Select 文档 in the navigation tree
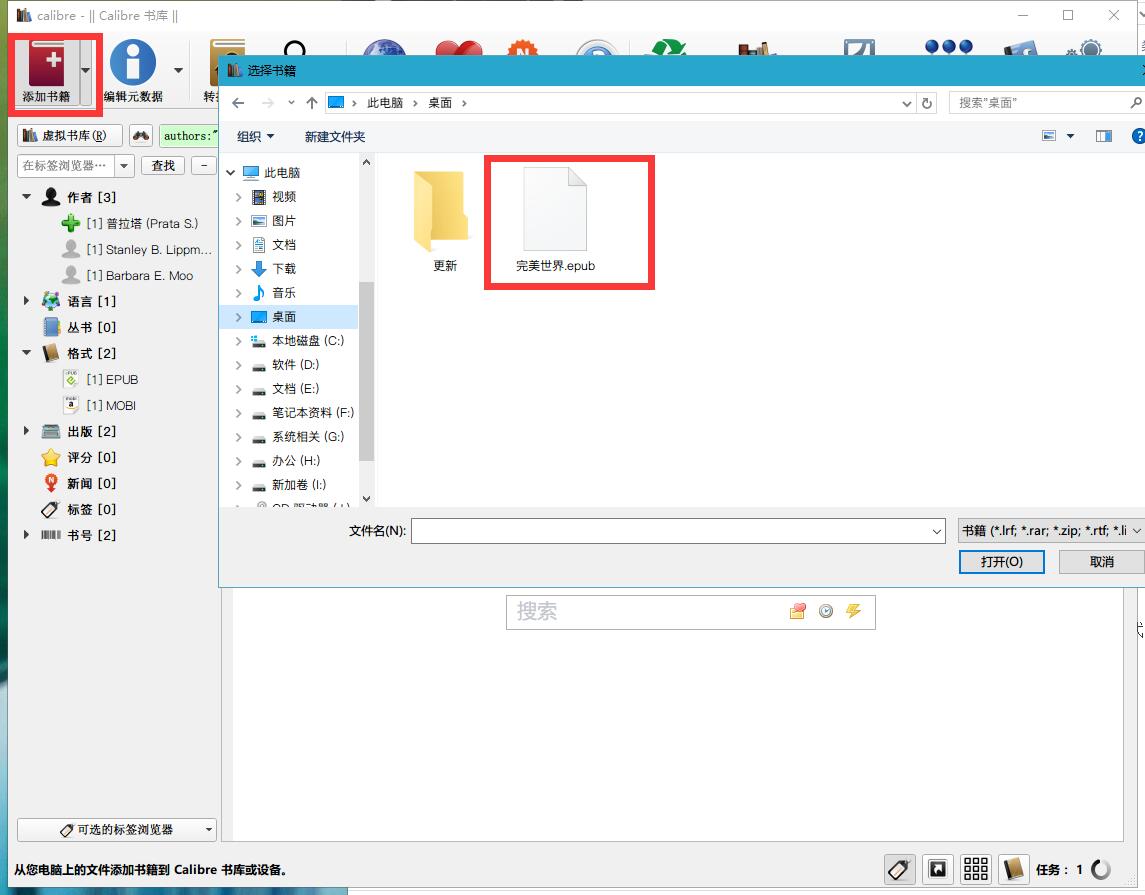This screenshot has height=895, width=1145. tap(283, 245)
